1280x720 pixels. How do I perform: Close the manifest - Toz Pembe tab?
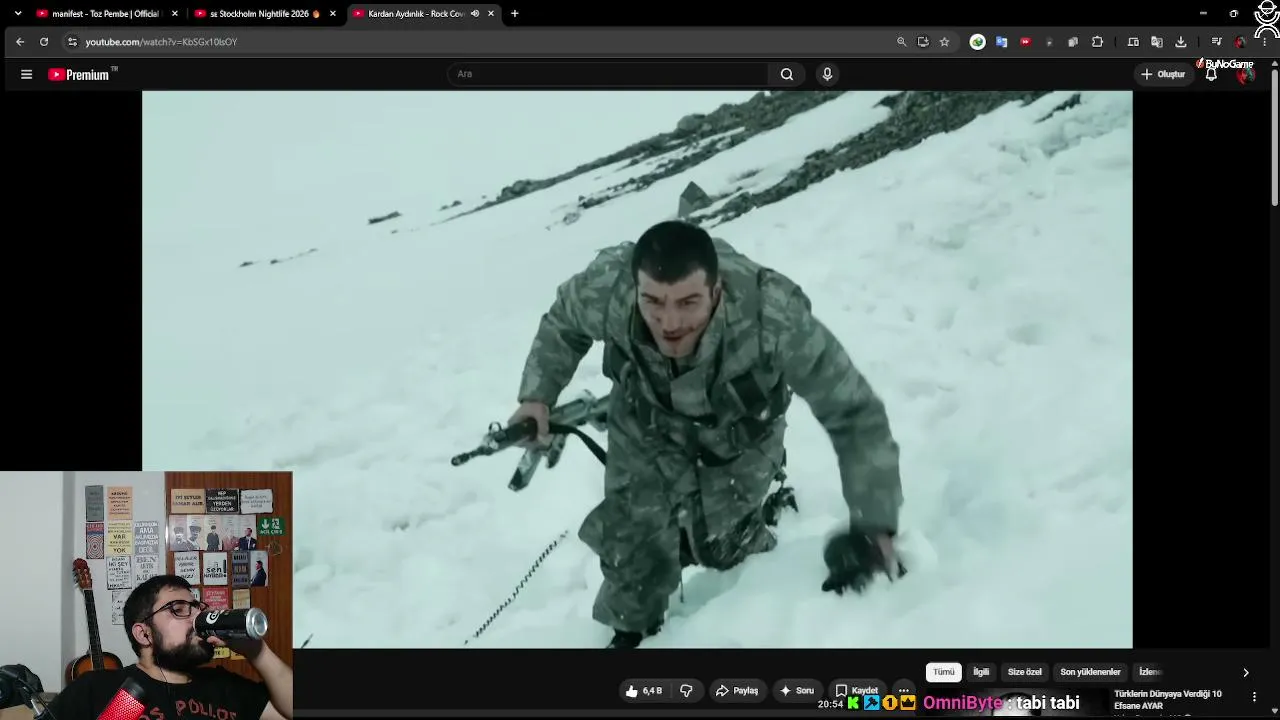175,14
